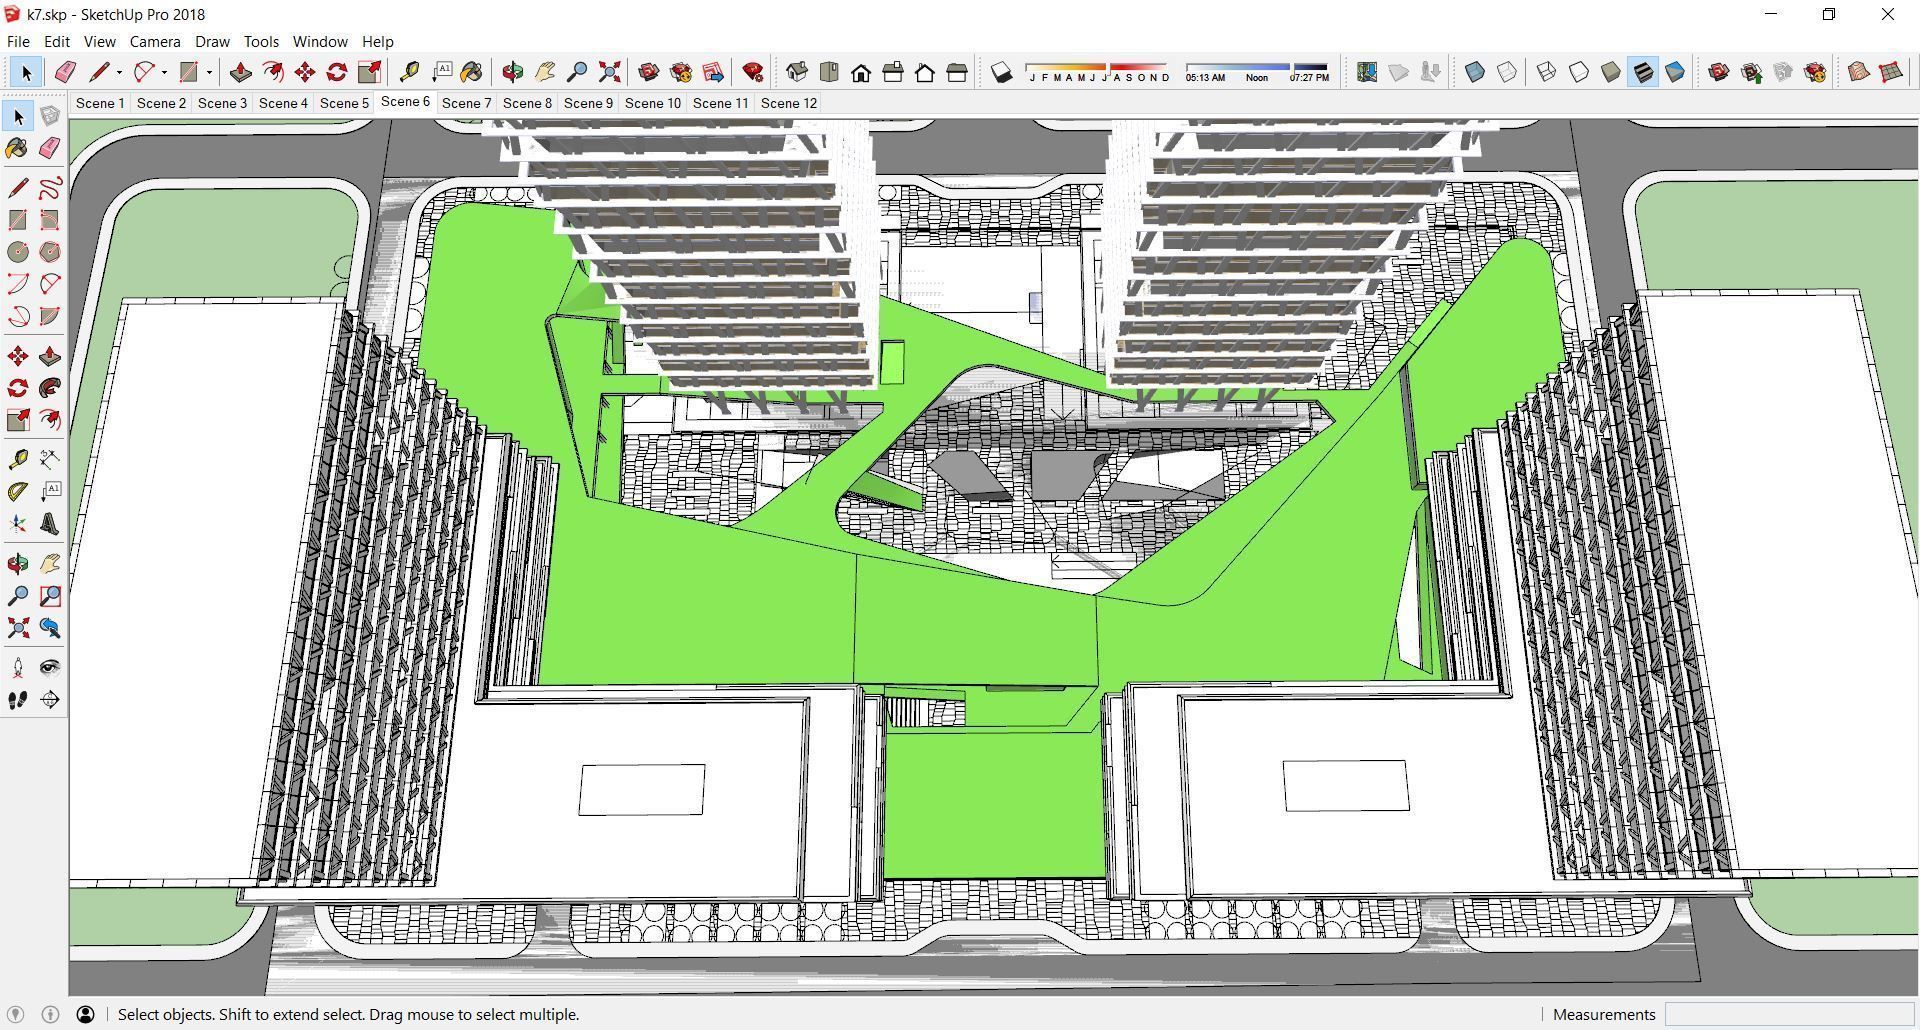Select the Look Around eye tool

tap(50, 668)
